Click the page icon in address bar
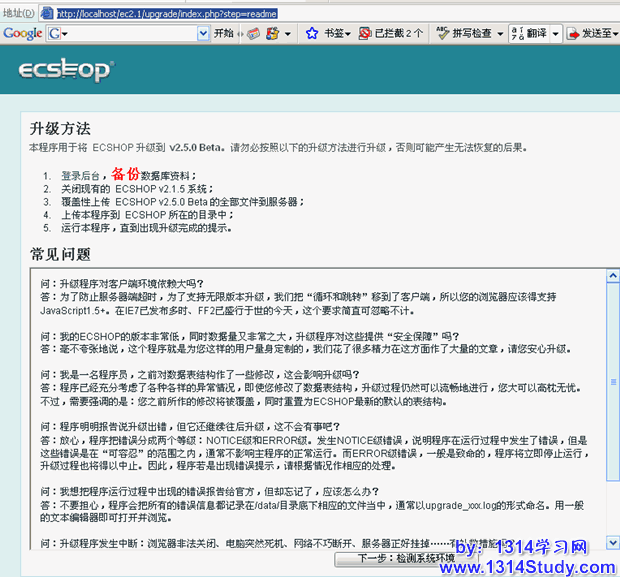This screenshot has height=577, width=620. [46, 13]
